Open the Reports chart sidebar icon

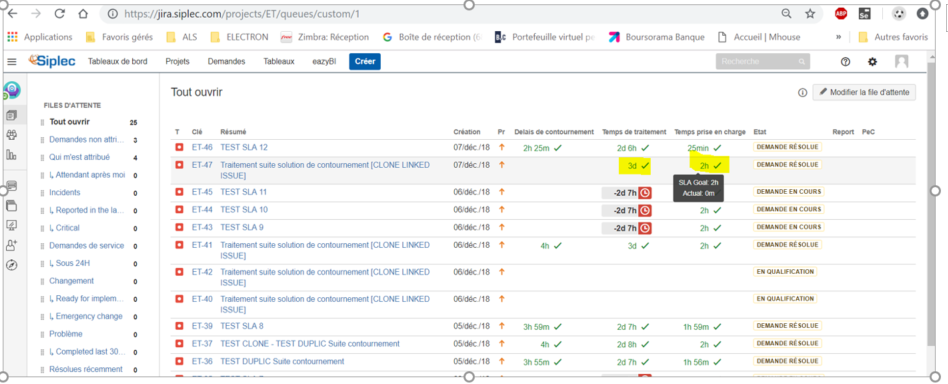coord(11,155)
